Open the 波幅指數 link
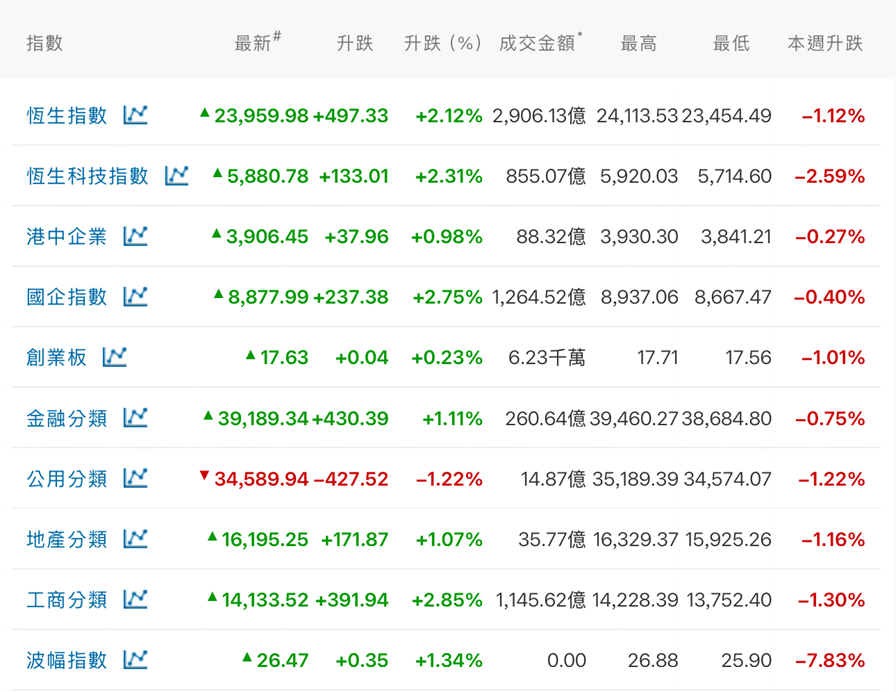This screenshot has width=896, height=692. coord(67,660)
